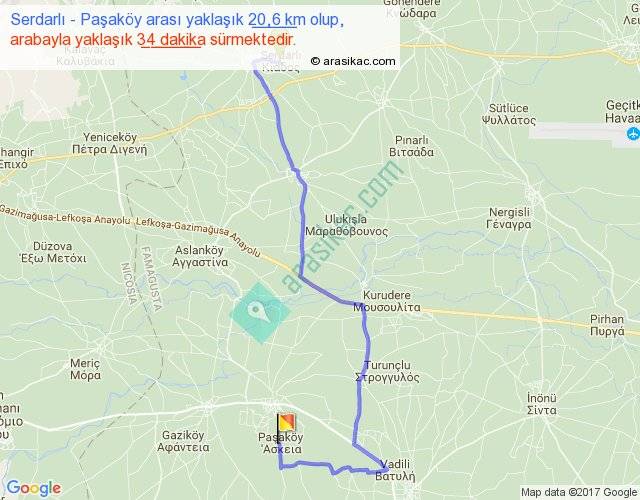Click the Map data ©2017 Google attribution

point(579,493)
